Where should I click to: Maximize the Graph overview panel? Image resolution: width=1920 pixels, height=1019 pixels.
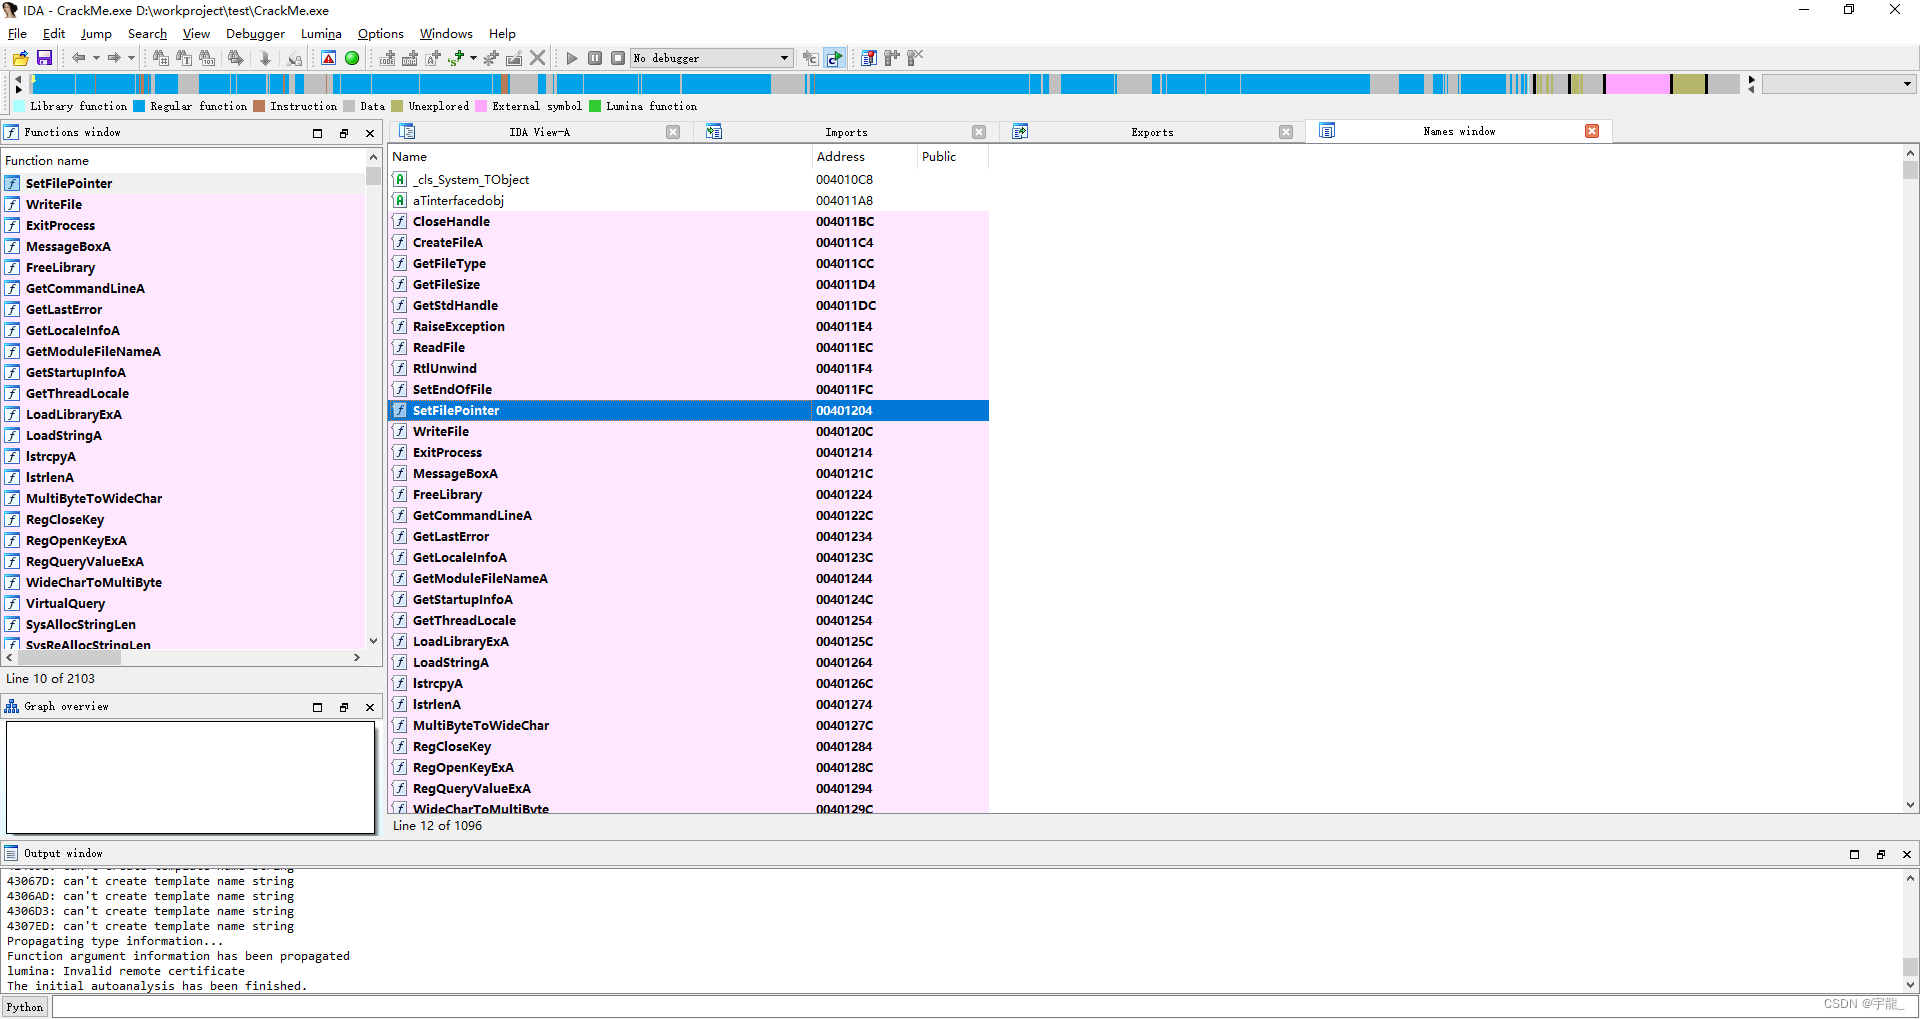pyautogui.click(x=318, y=707)
